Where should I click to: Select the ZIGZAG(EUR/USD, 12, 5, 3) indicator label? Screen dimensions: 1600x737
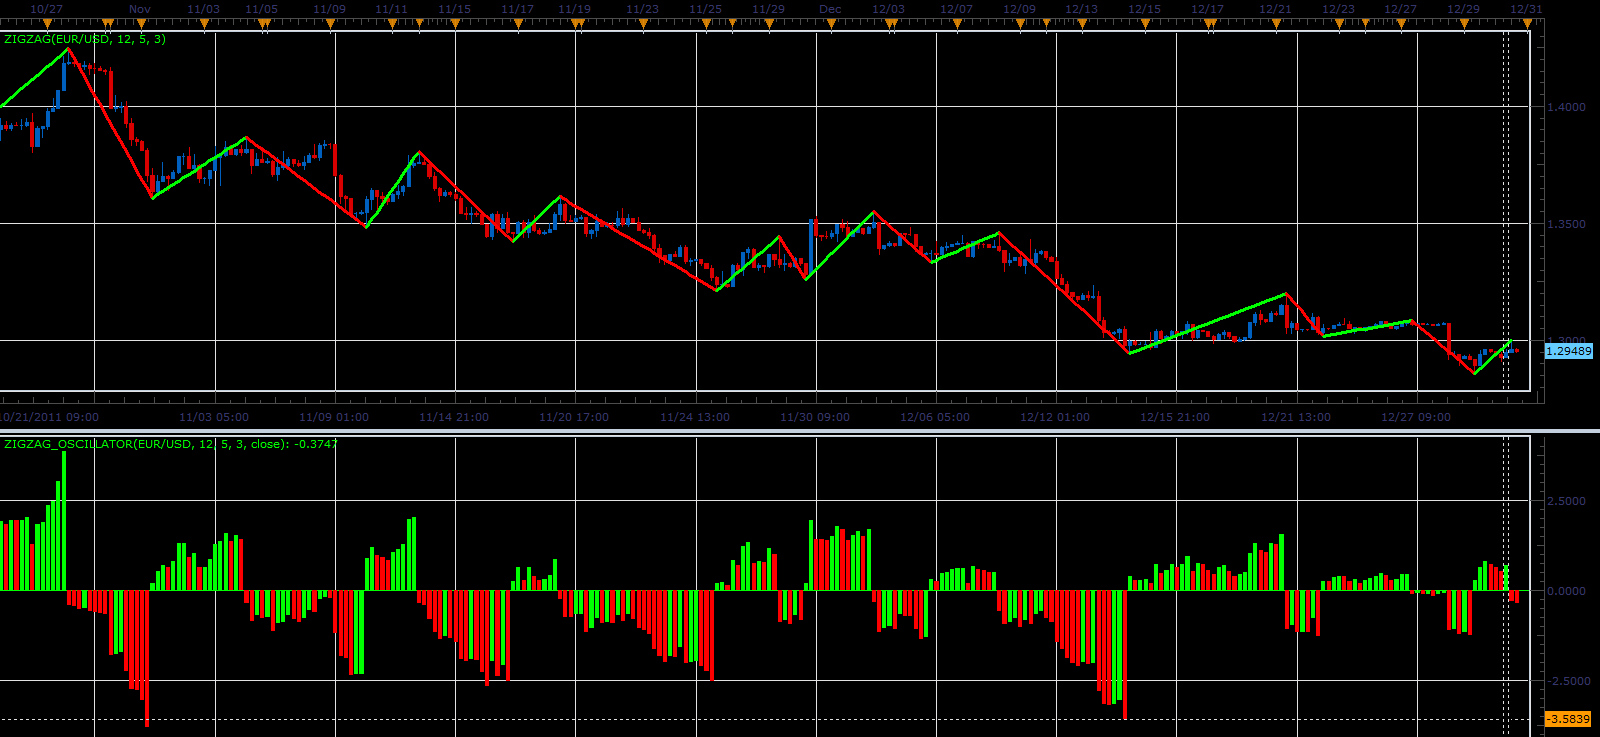click(x=85, y=39)
